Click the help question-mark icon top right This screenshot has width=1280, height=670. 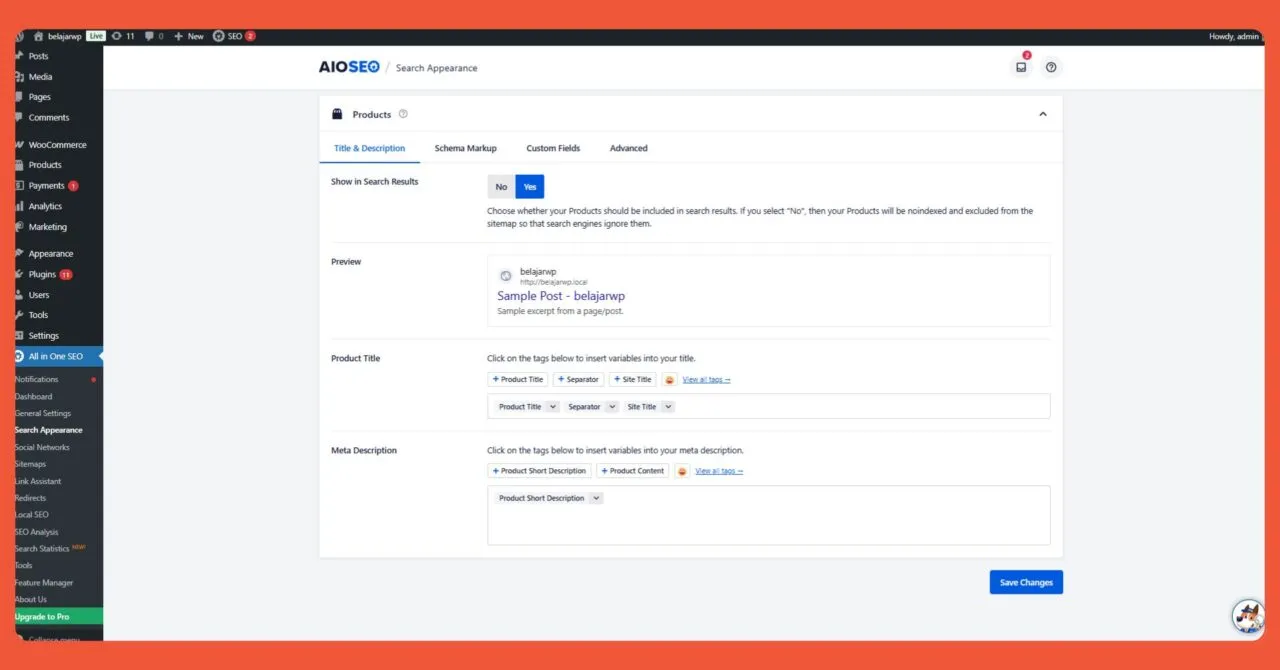pos(1051,67)
